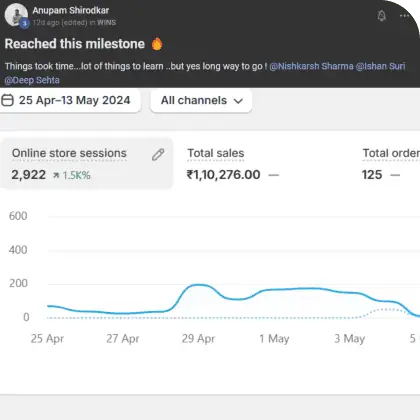Click the @Deep Sehta mention
420x420 pixels.
[32, 80]
